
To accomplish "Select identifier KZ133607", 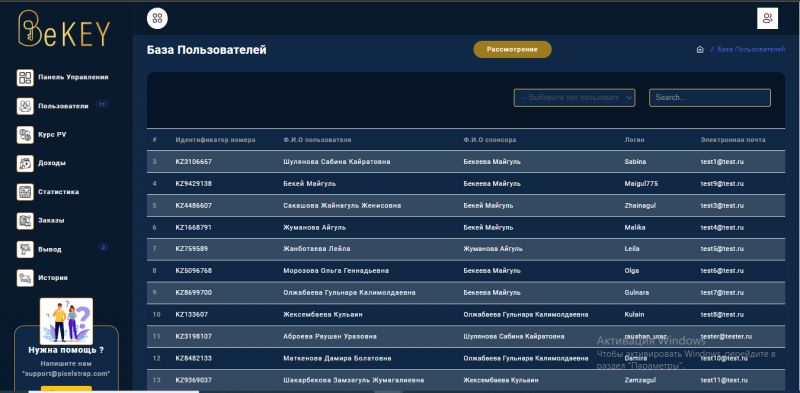I will pyautogui.click(x=191, y=315).
